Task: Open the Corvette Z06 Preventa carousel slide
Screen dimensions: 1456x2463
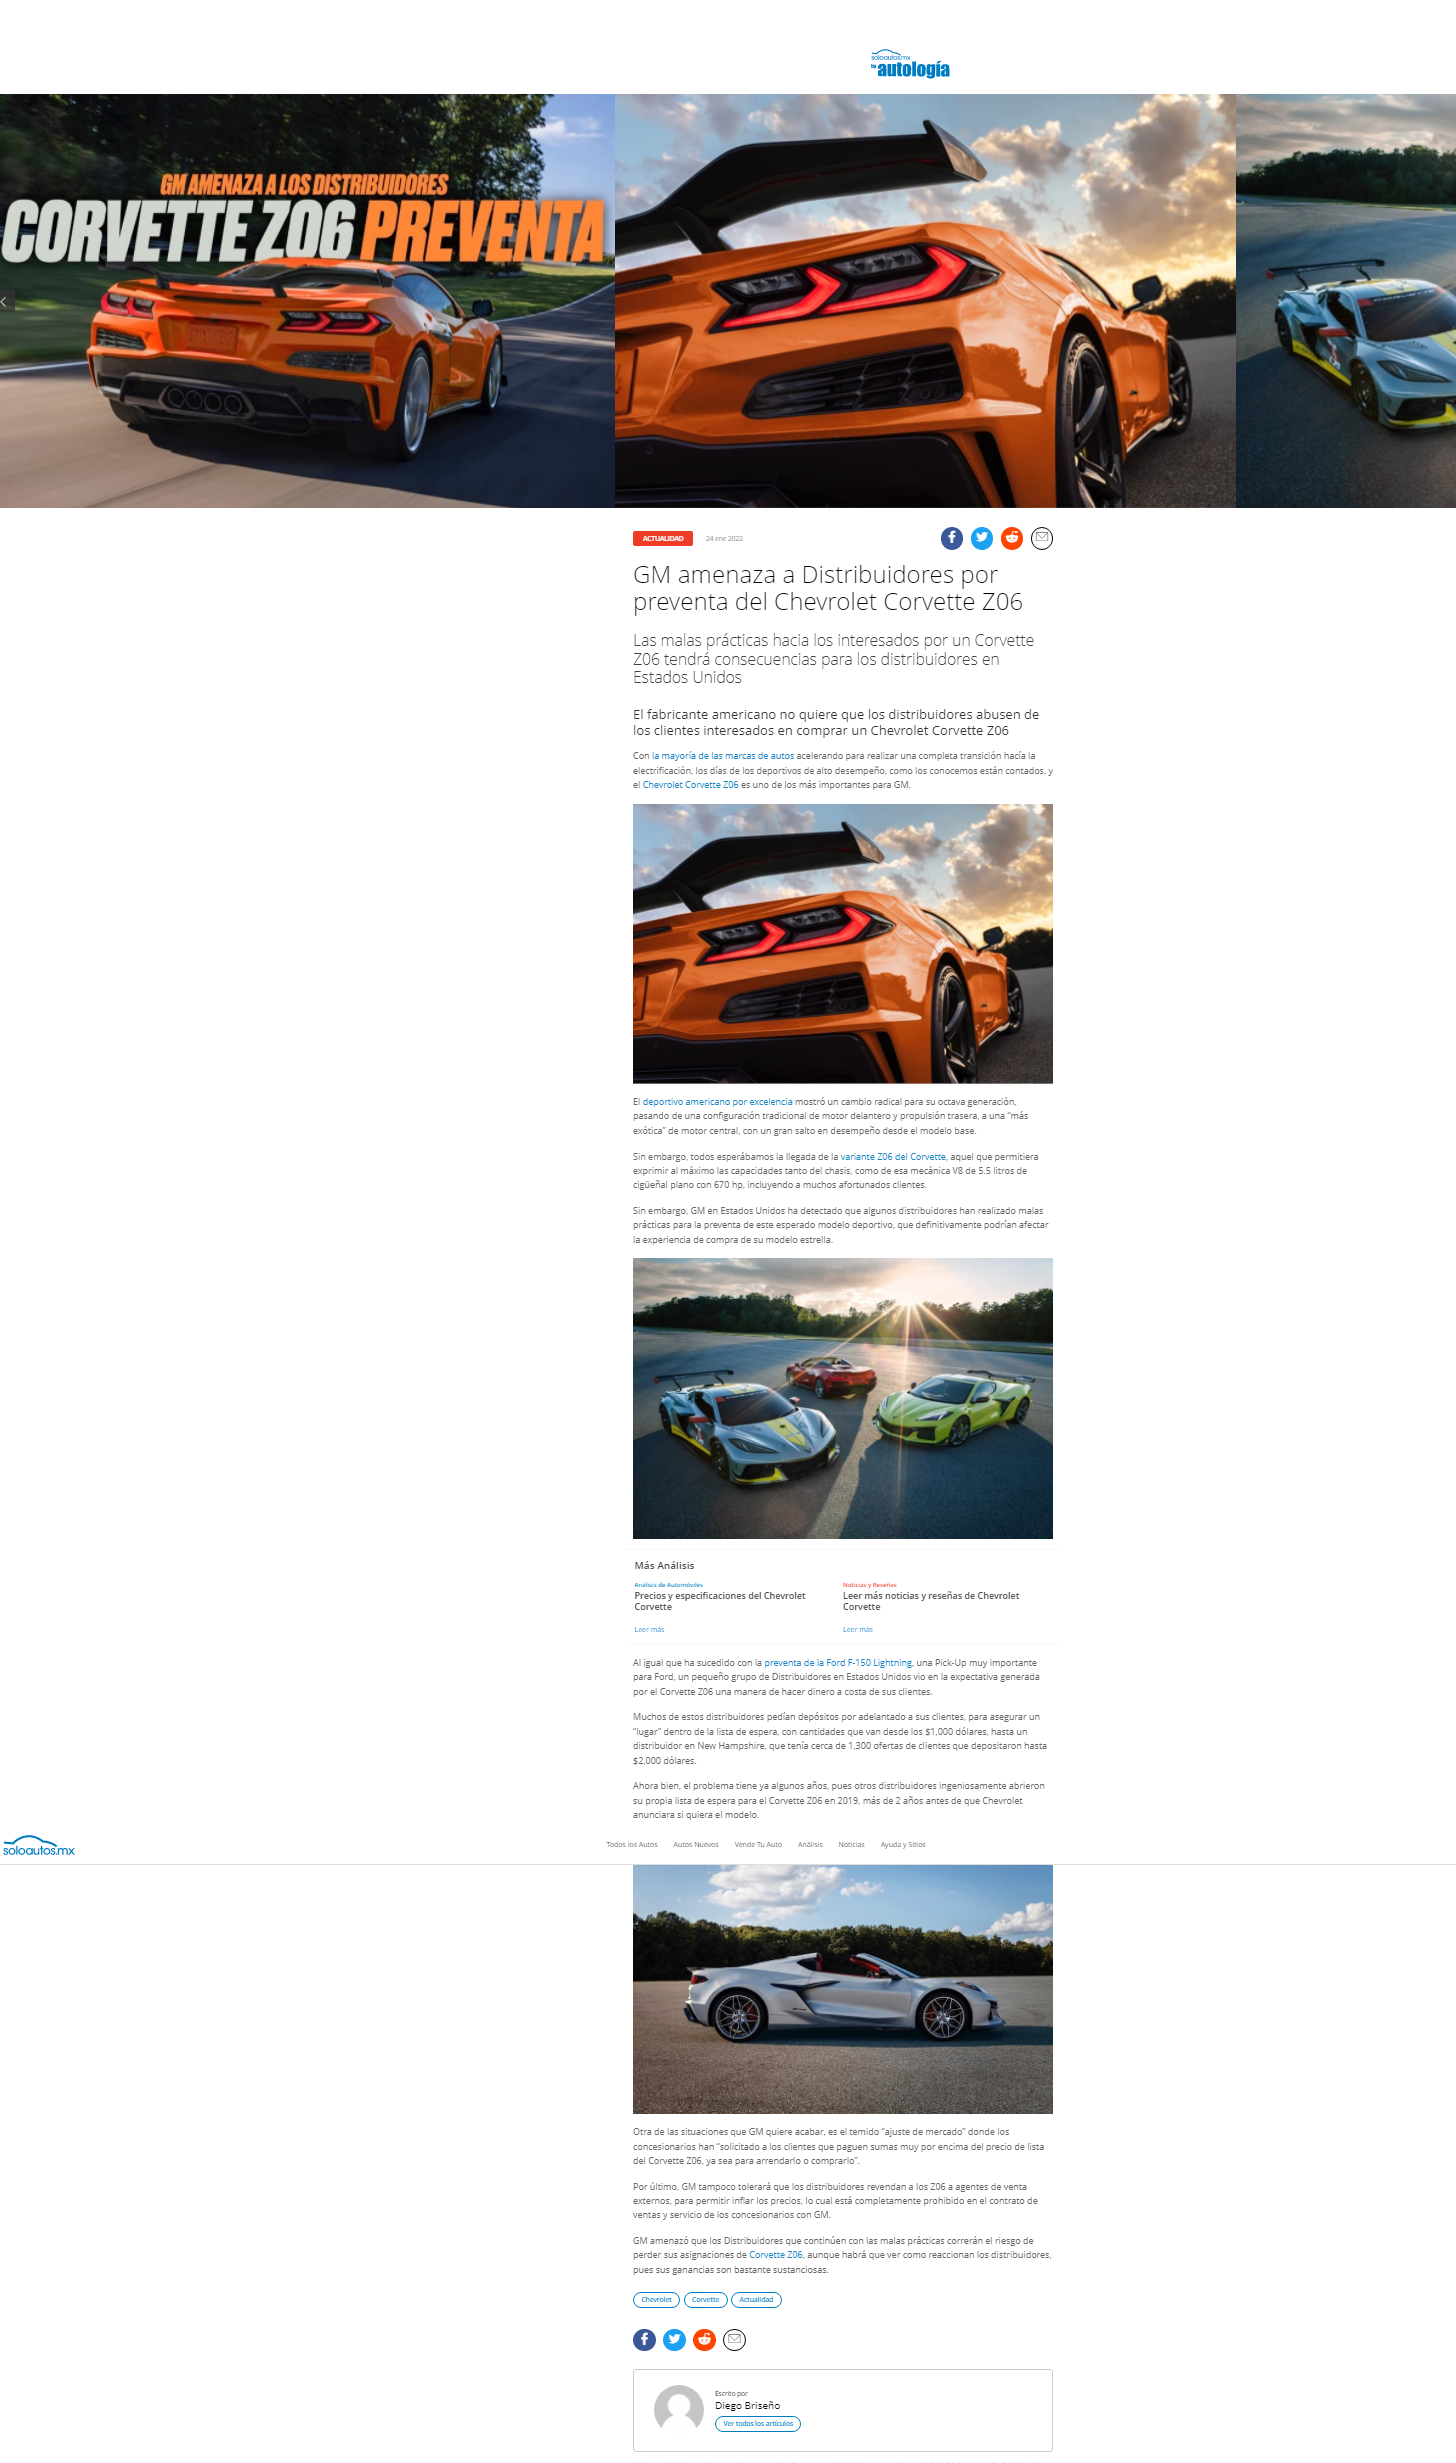Action: point(307,301)
